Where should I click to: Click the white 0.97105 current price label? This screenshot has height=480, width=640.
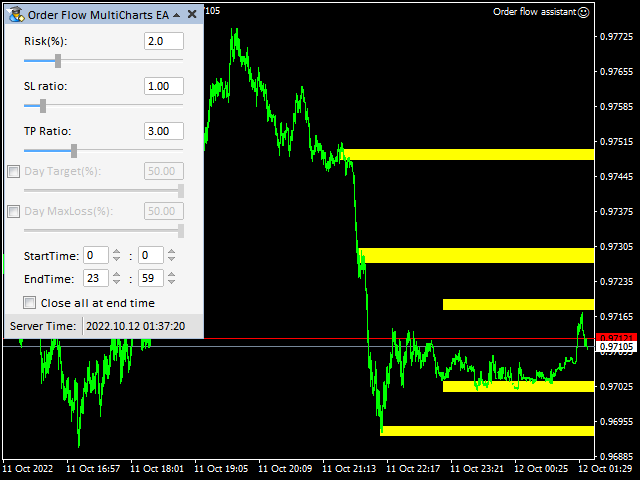(616, 347)
